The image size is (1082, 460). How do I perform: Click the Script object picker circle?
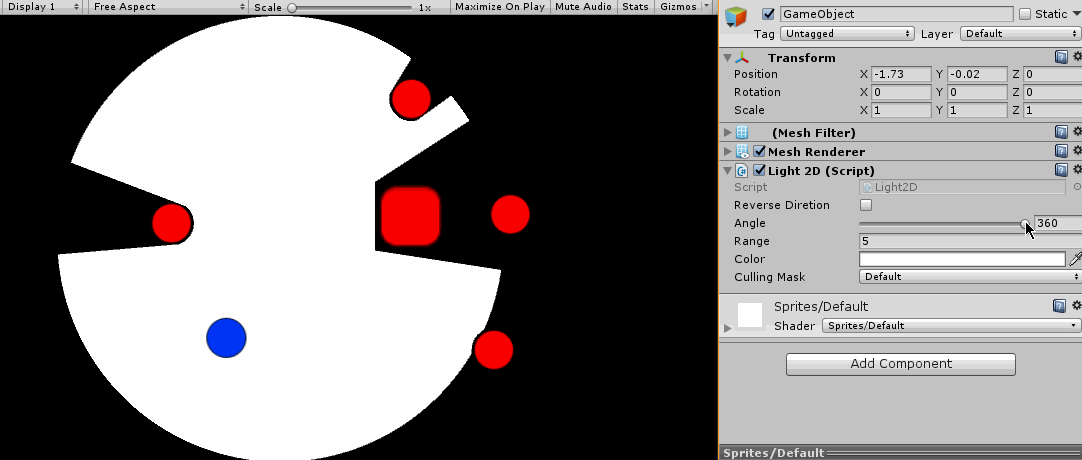point(1076,187)
